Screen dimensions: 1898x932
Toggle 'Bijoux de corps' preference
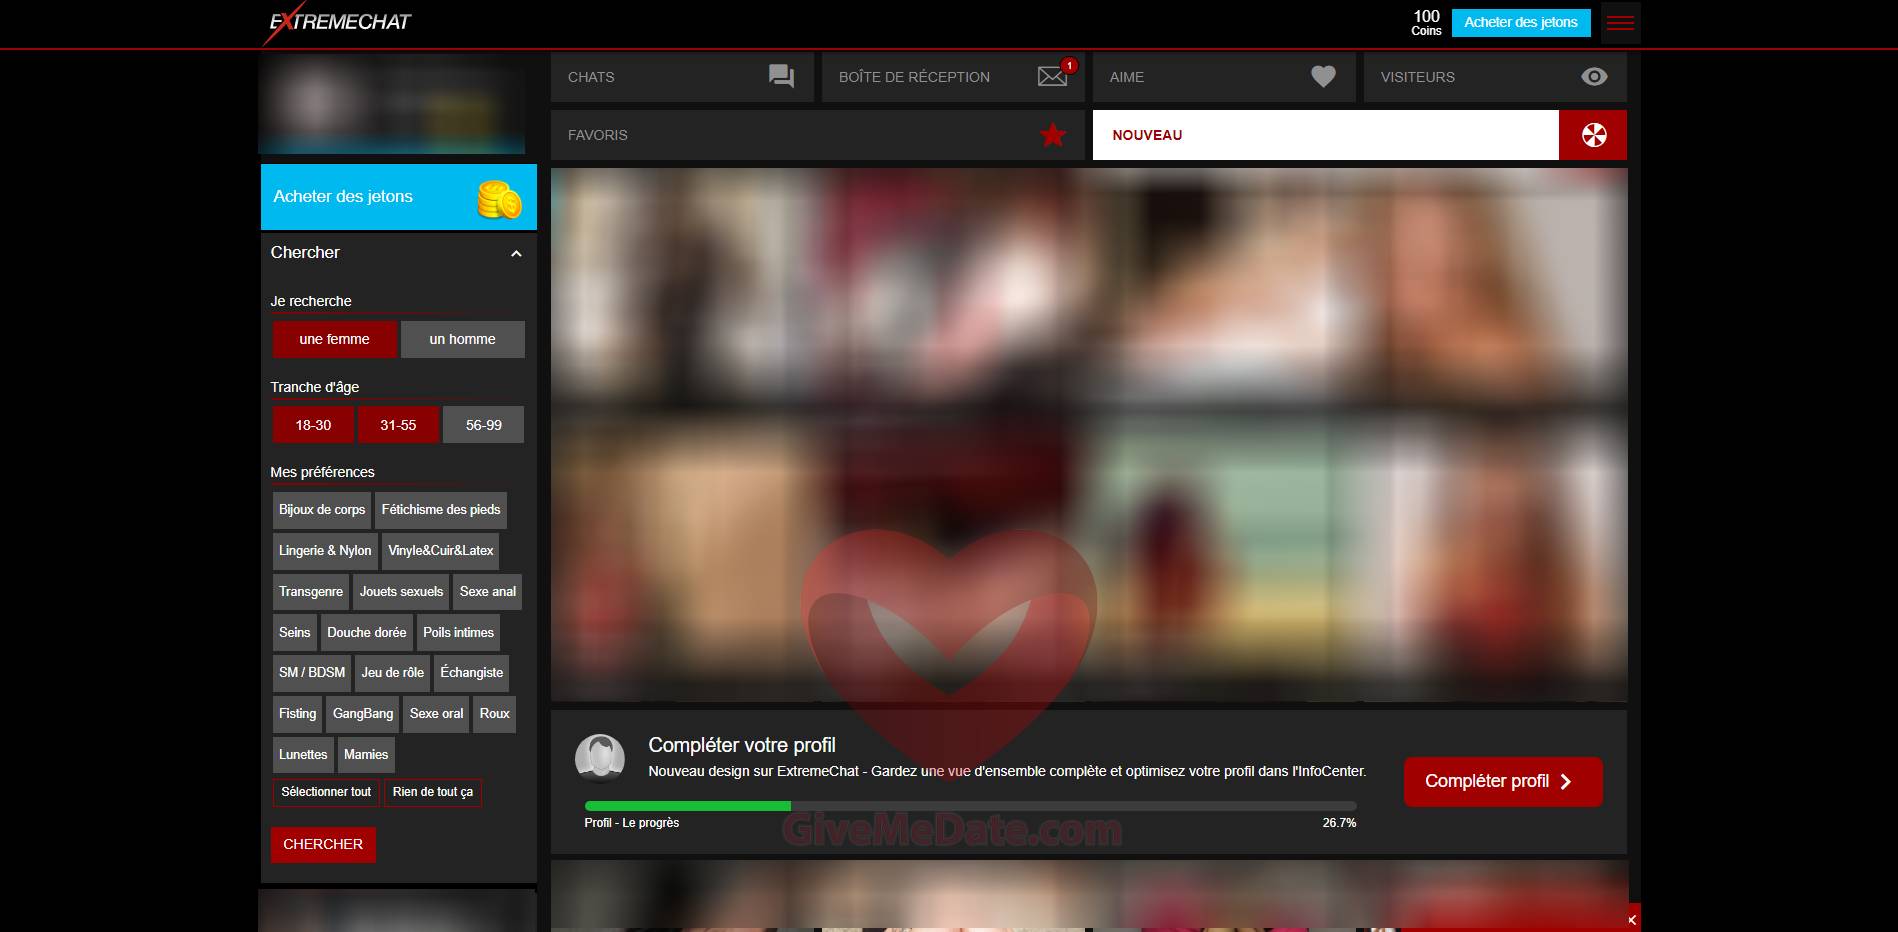(322, 510)
